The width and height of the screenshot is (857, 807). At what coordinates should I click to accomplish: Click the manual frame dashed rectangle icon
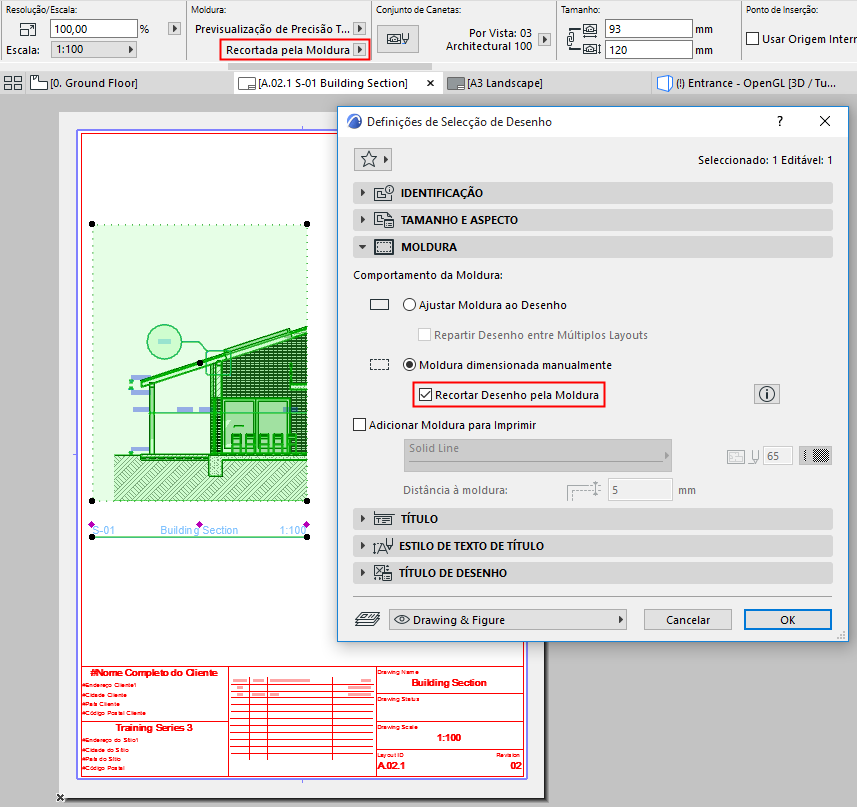379,364
